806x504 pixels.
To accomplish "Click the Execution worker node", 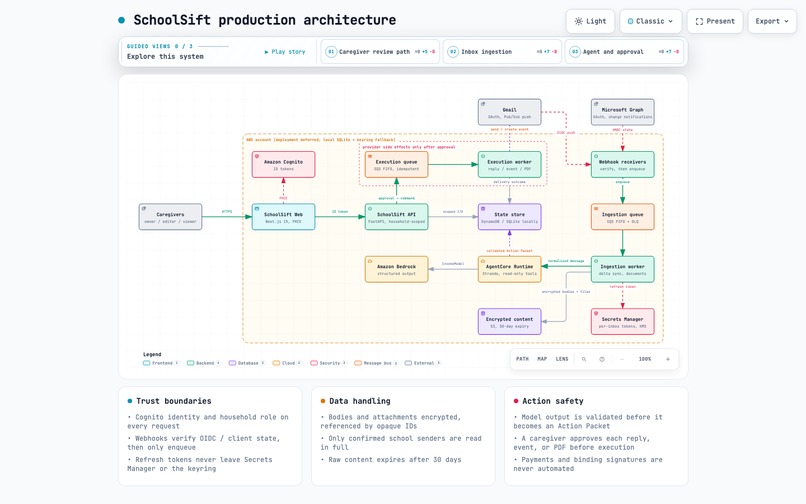I will 509,165.
